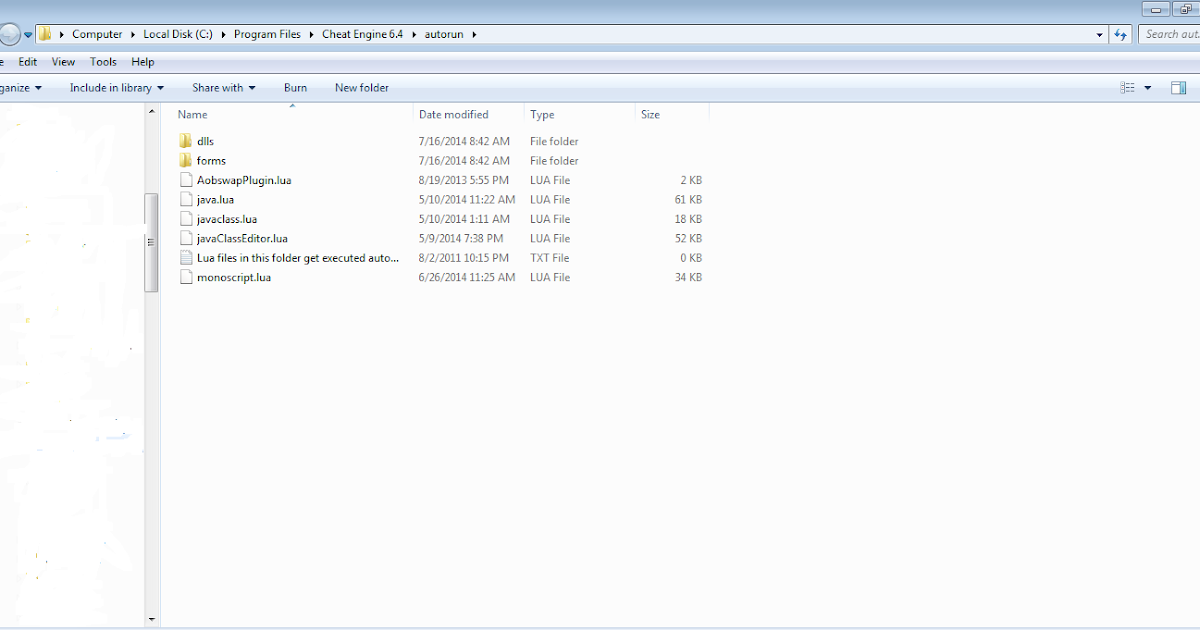
Task: Click the folder icon in address bar
Action: tap(45, 34)
